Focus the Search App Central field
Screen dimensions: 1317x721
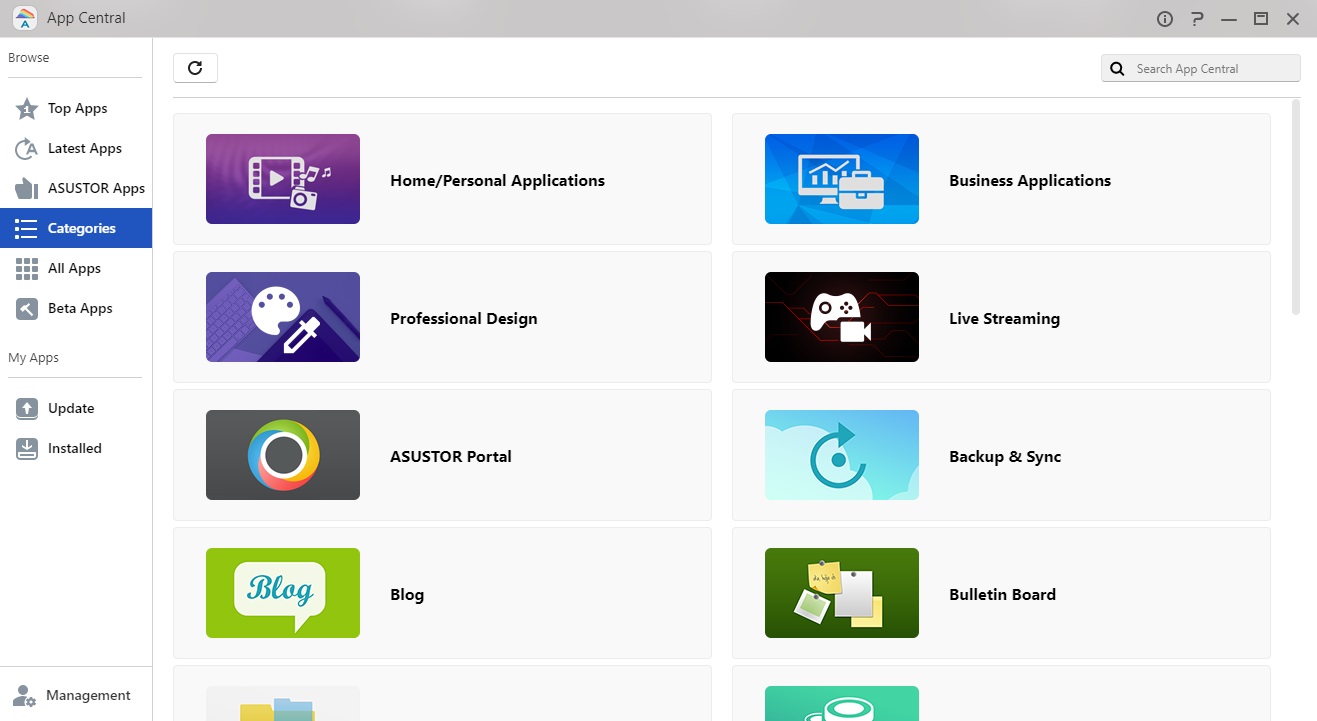click(x=1201, y=69)
